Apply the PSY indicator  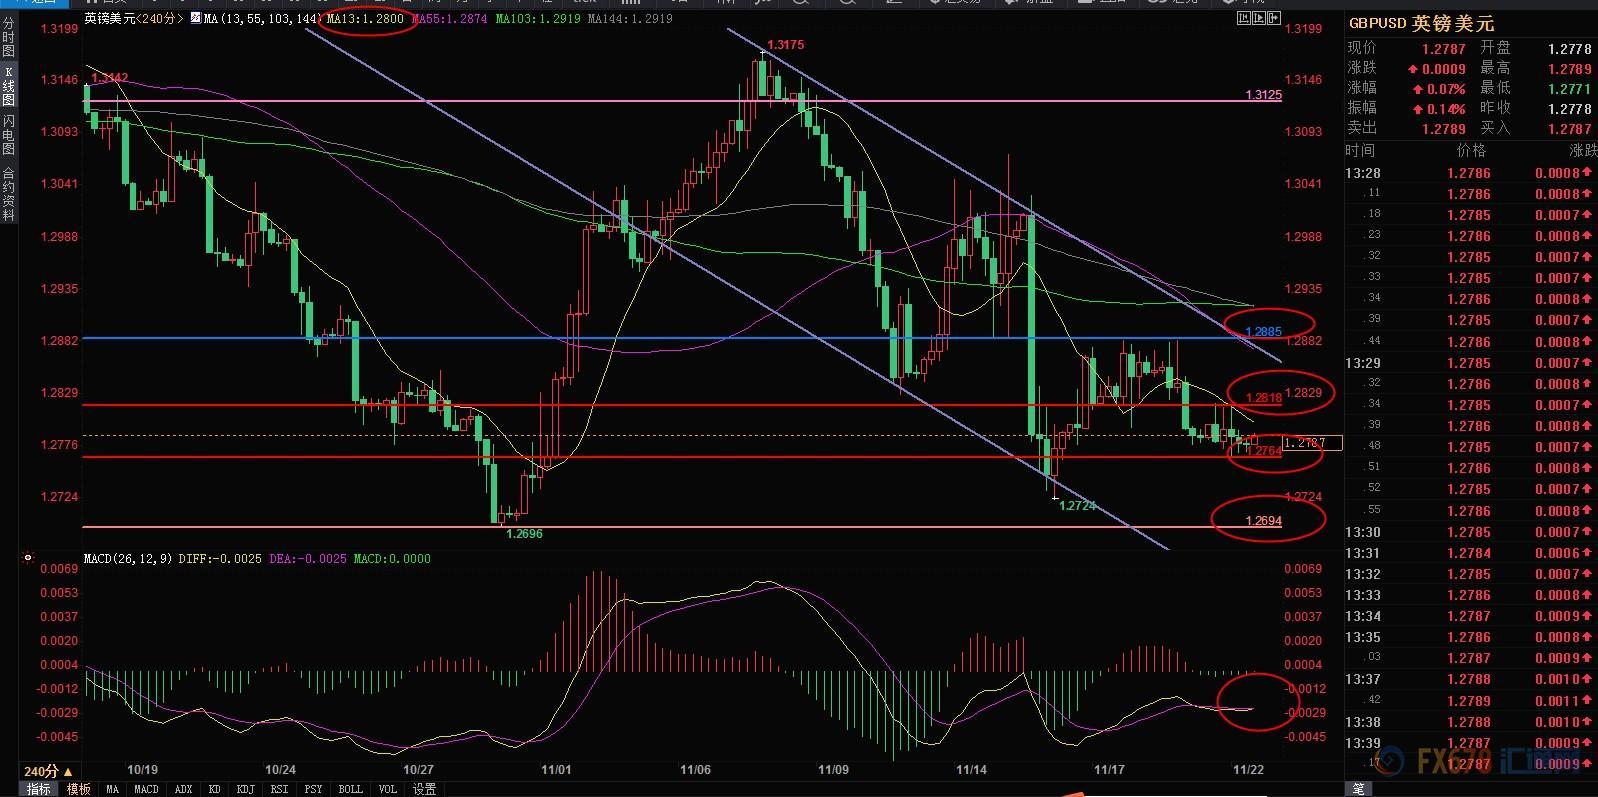[313, 789]
